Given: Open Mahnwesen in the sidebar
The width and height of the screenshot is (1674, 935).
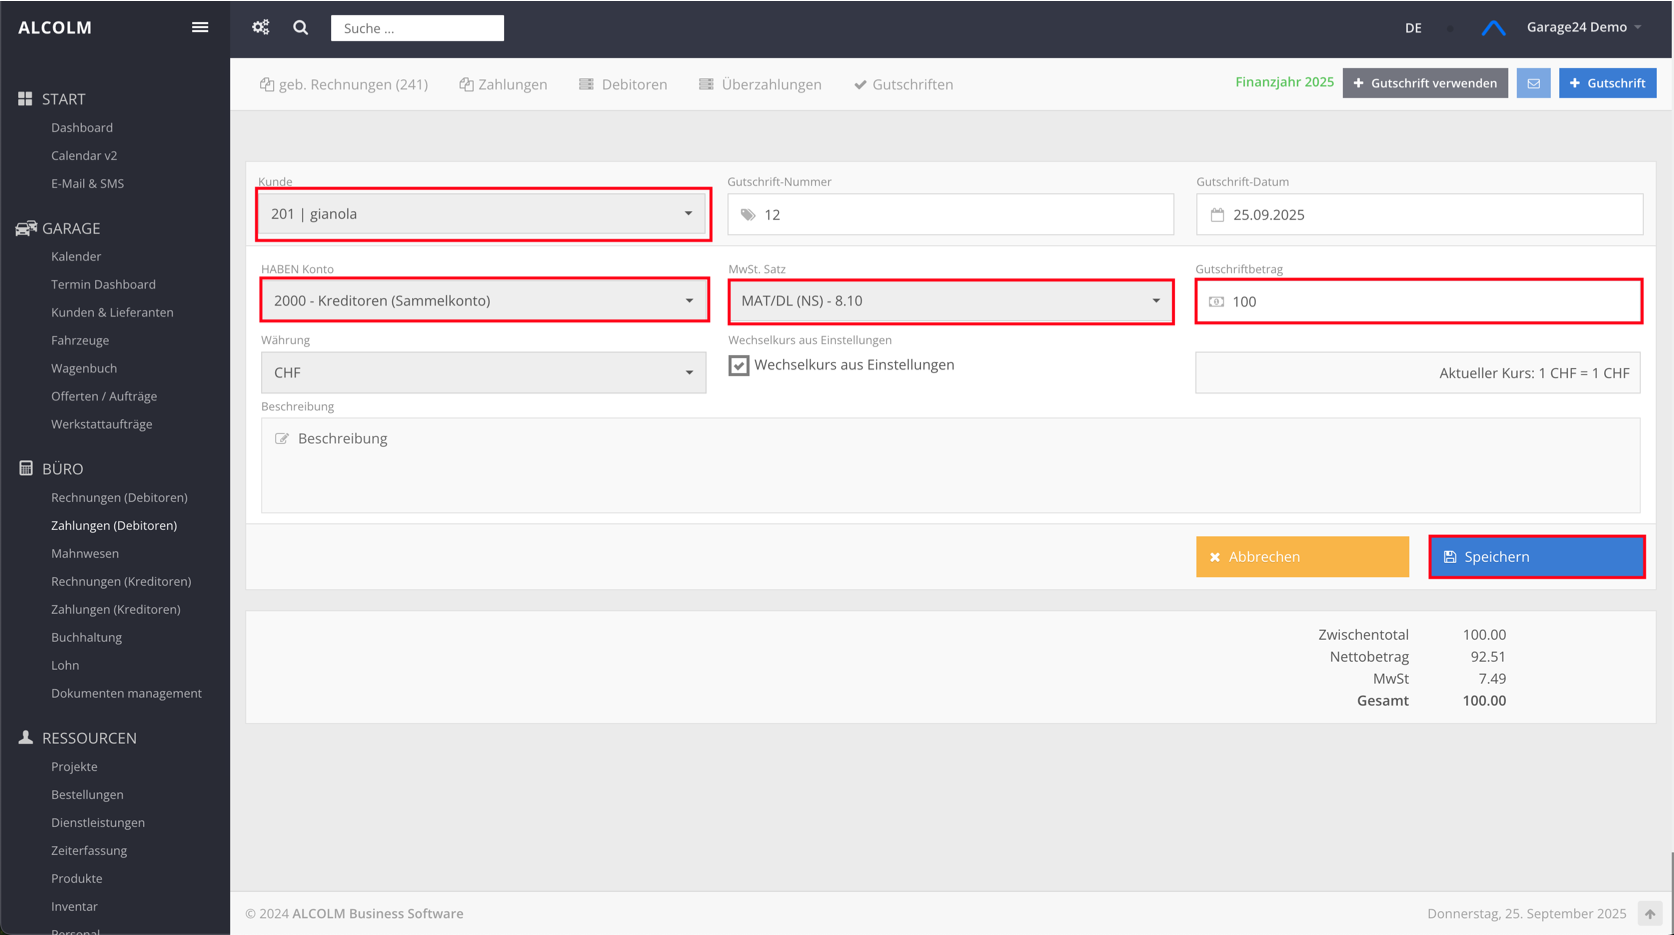Looking at the screenshot, I should point(85,553).
